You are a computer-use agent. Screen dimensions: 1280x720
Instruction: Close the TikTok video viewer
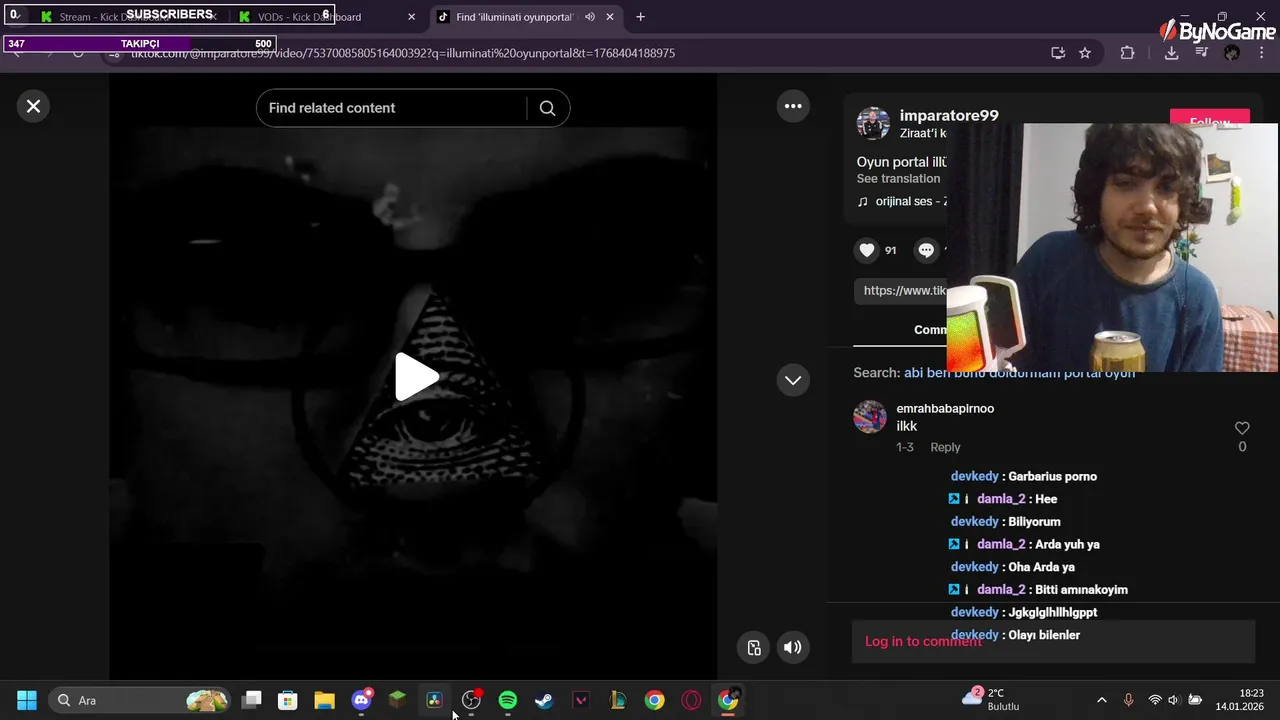33,106
